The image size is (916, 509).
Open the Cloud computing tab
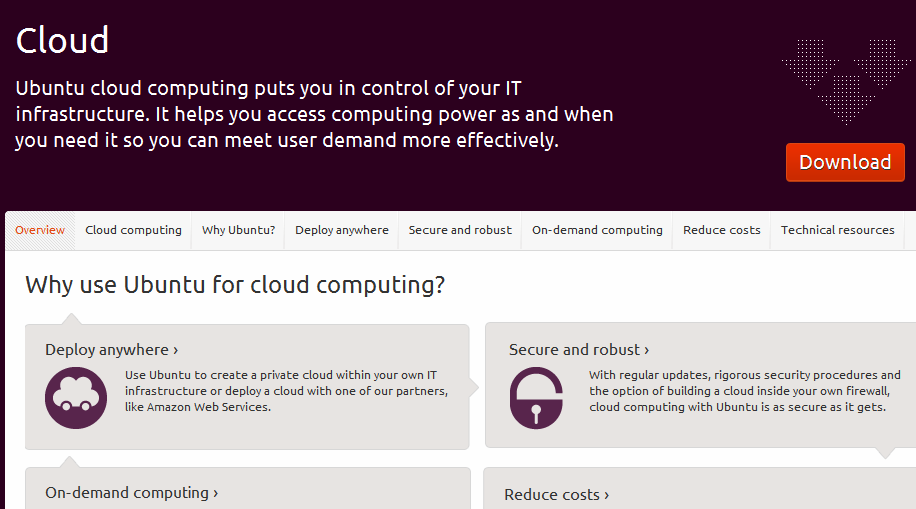pos(133,230)
